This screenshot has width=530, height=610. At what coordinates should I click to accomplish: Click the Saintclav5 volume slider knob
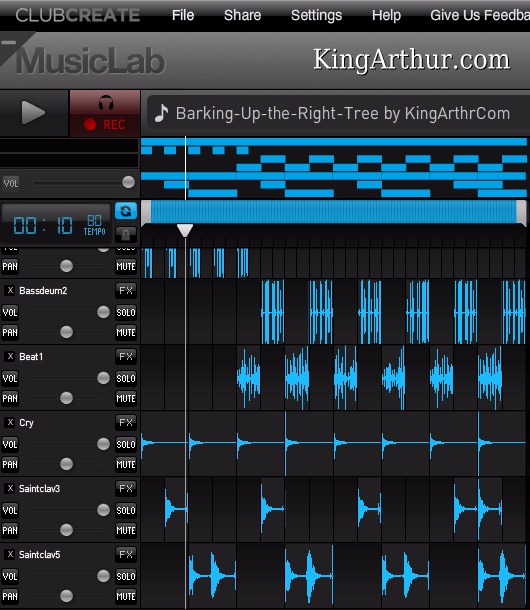[104, 576]
